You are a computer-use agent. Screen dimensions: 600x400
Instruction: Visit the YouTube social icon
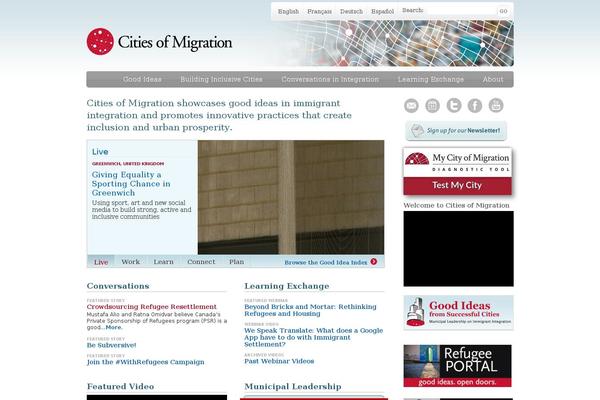(x=496, y=105)
